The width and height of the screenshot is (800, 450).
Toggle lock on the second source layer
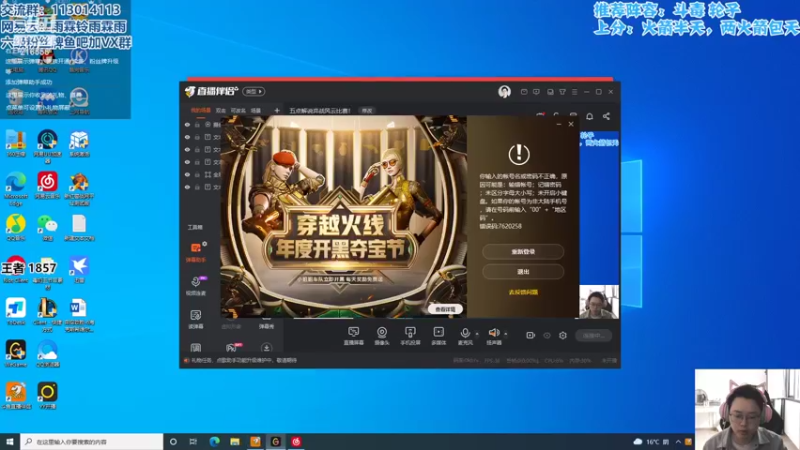click(x=197, y=137)
